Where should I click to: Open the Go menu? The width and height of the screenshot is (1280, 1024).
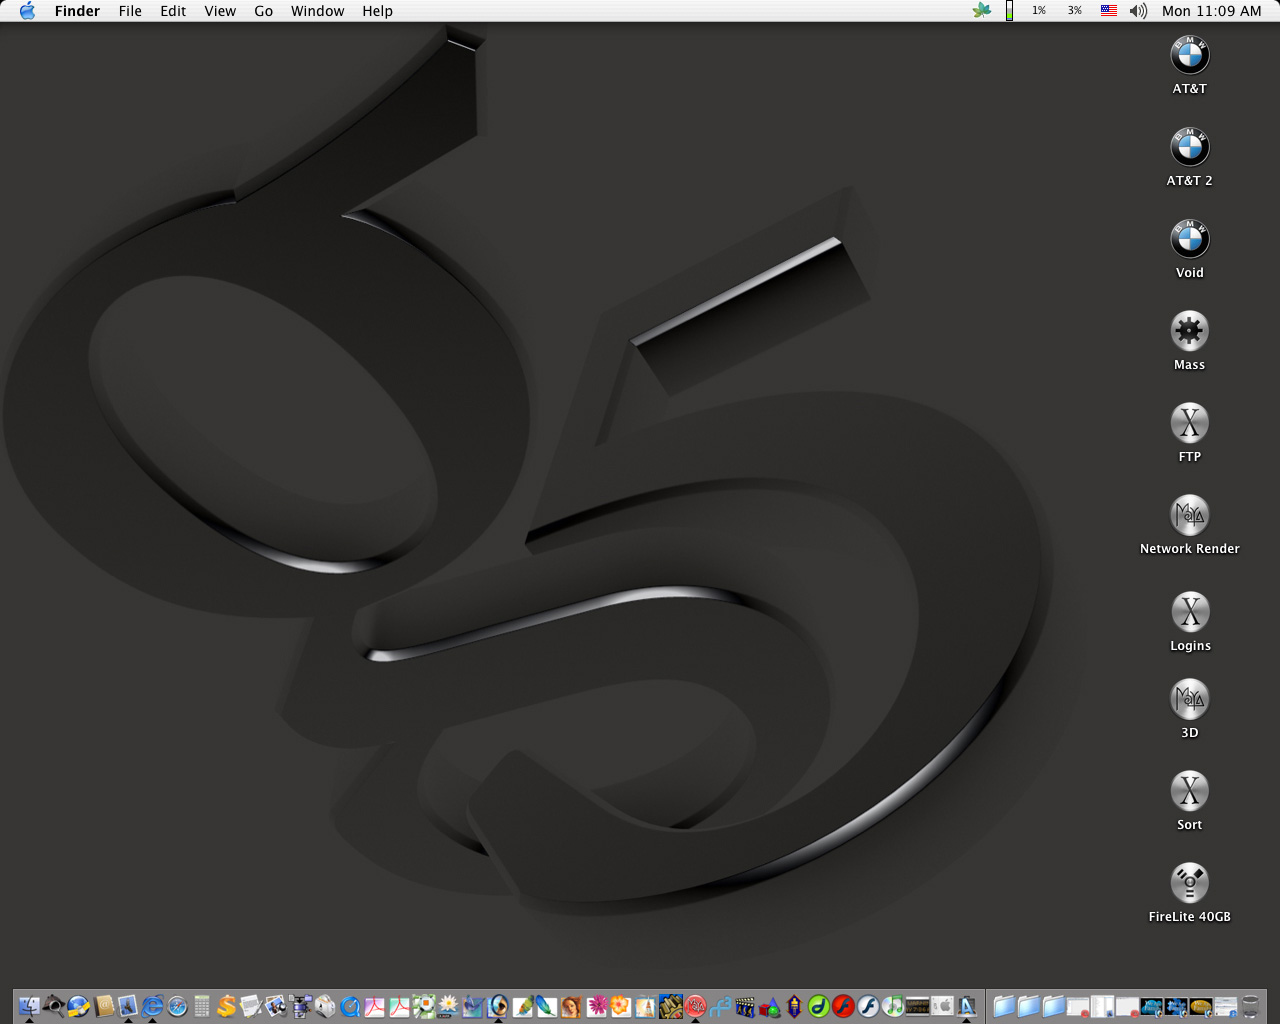[263, 11]
